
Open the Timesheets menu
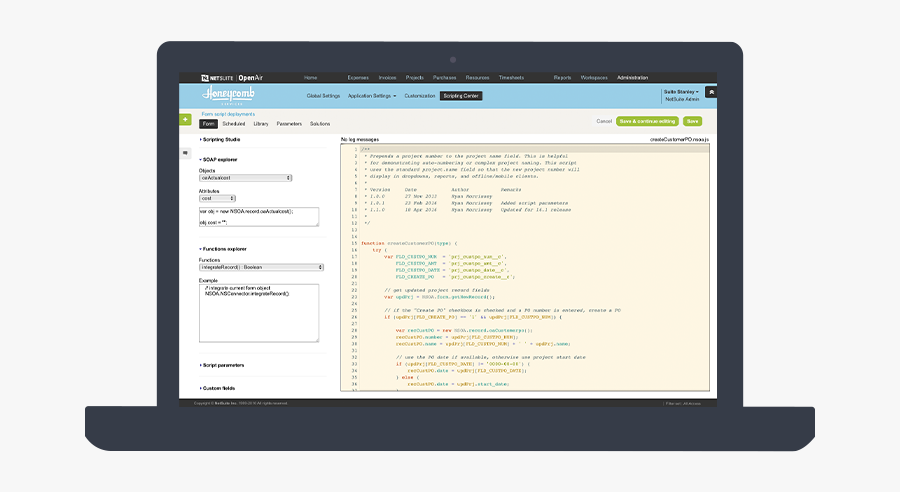511,77
